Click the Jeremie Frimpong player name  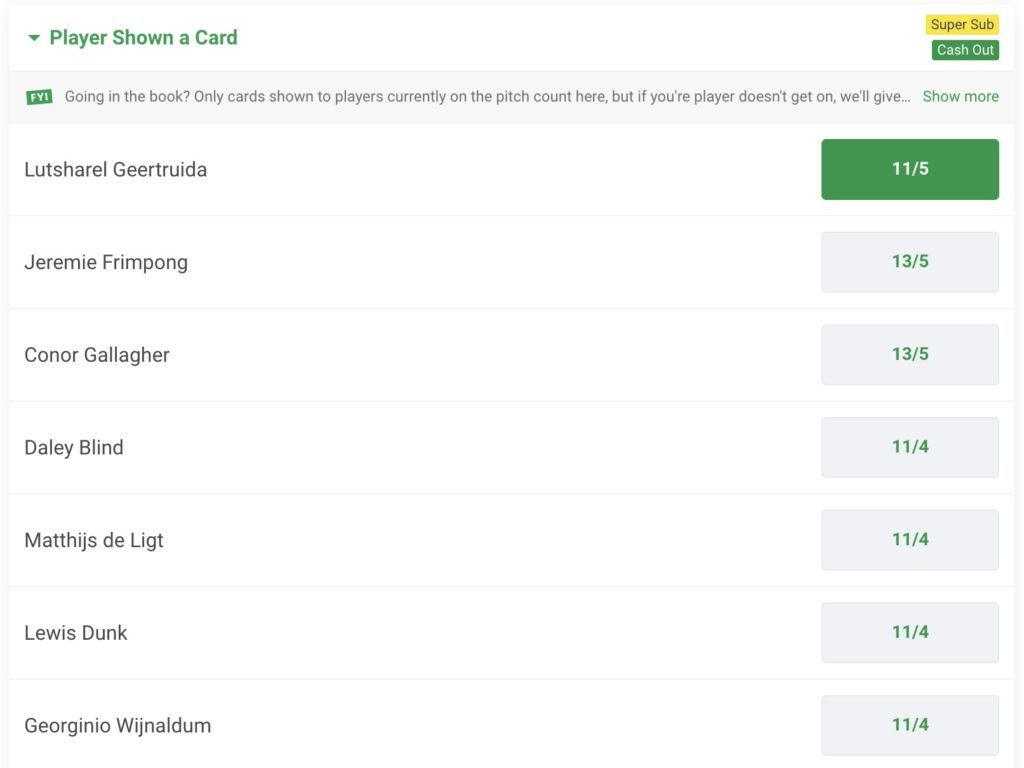(106, 263)
